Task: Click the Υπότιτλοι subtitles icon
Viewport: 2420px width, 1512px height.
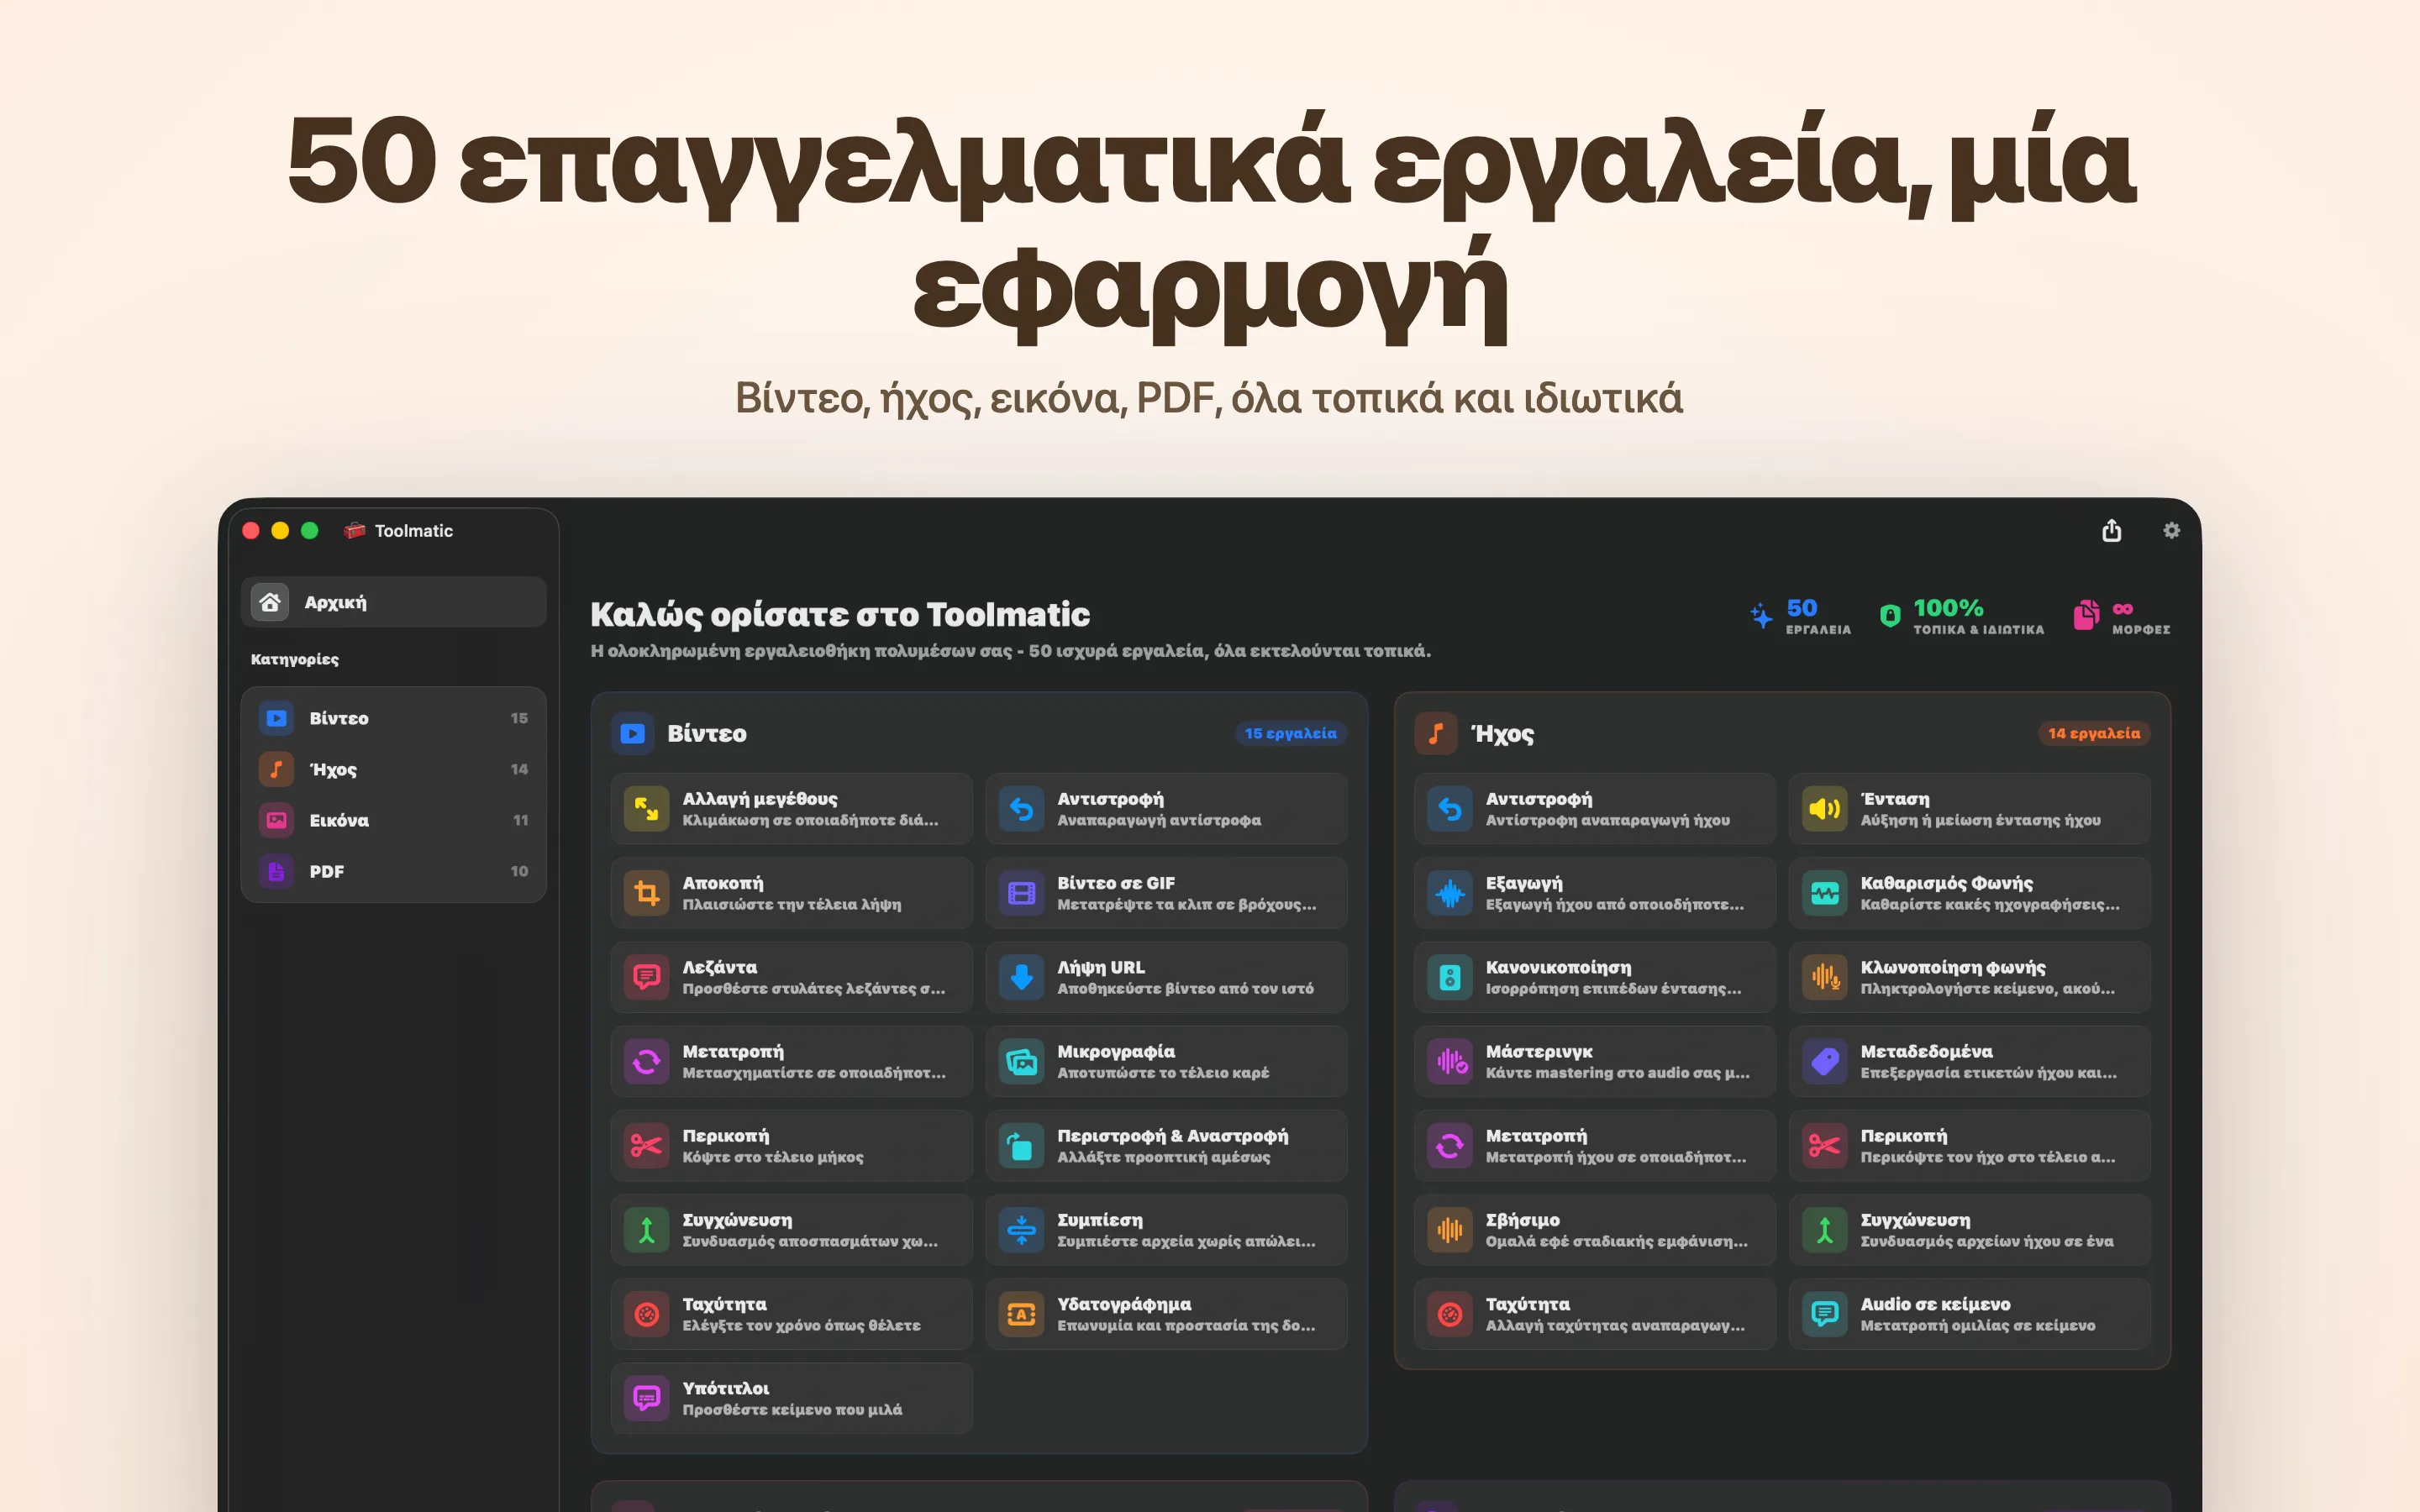Action: [x=647, y=1398]
